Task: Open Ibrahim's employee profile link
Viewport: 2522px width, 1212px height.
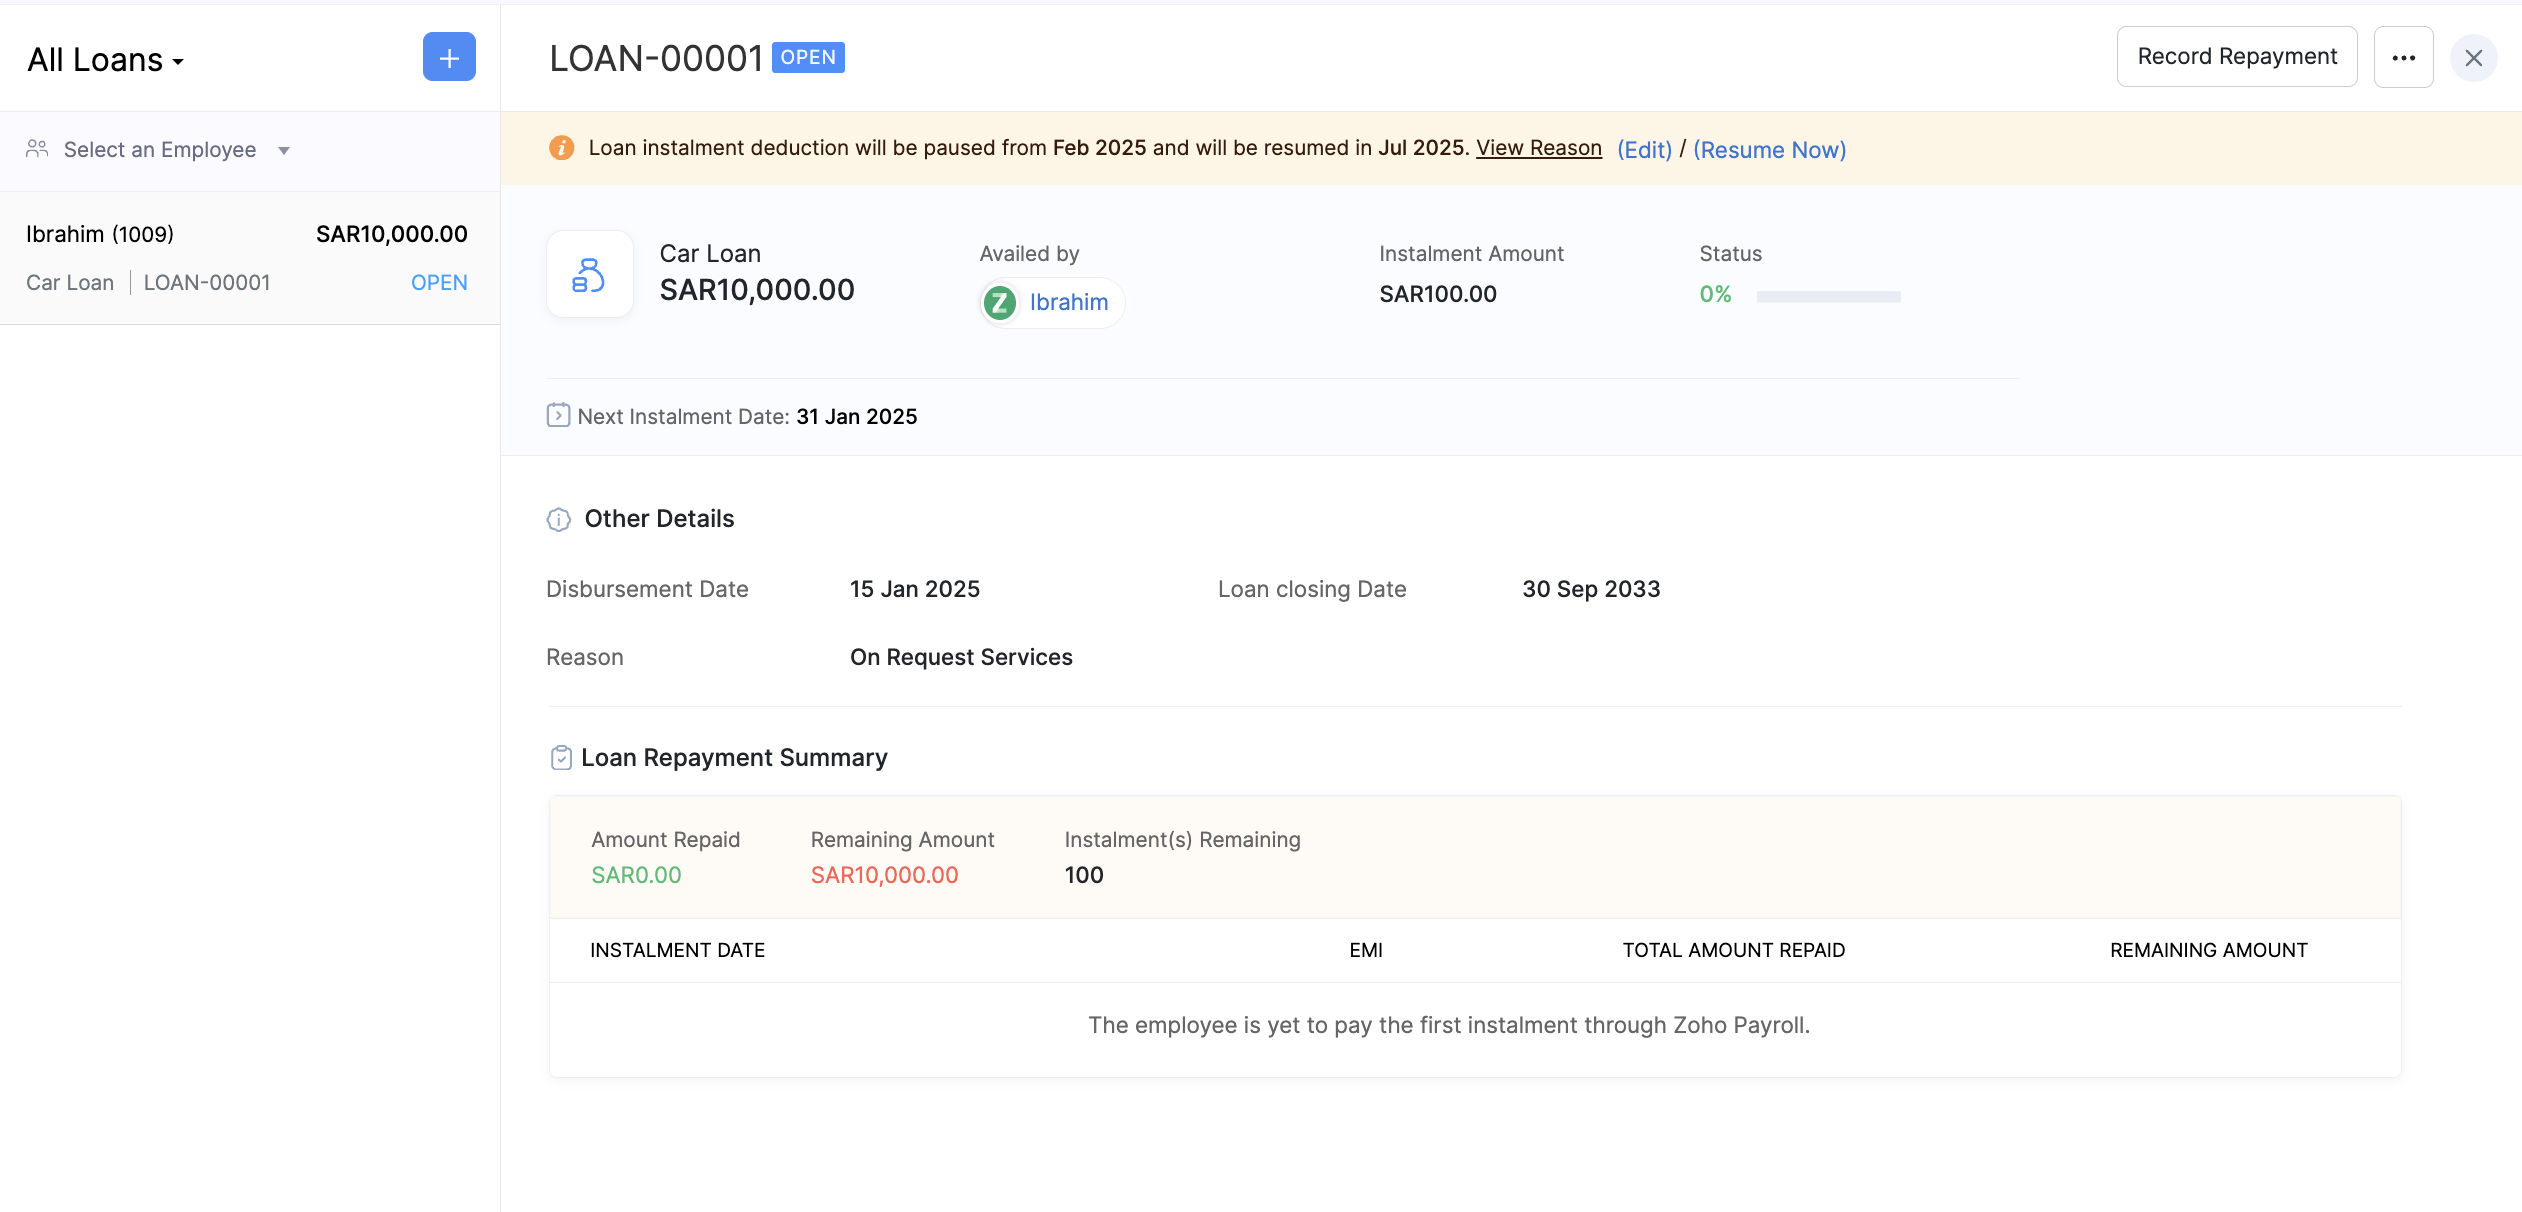Action: coord(1068,302)
